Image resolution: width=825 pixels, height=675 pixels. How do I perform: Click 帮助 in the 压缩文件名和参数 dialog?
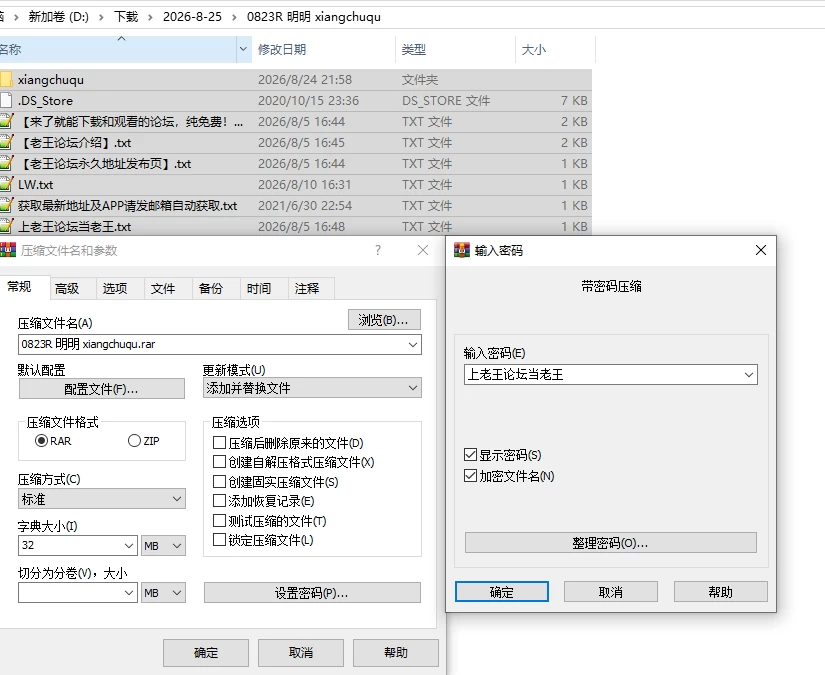[396, 653]
